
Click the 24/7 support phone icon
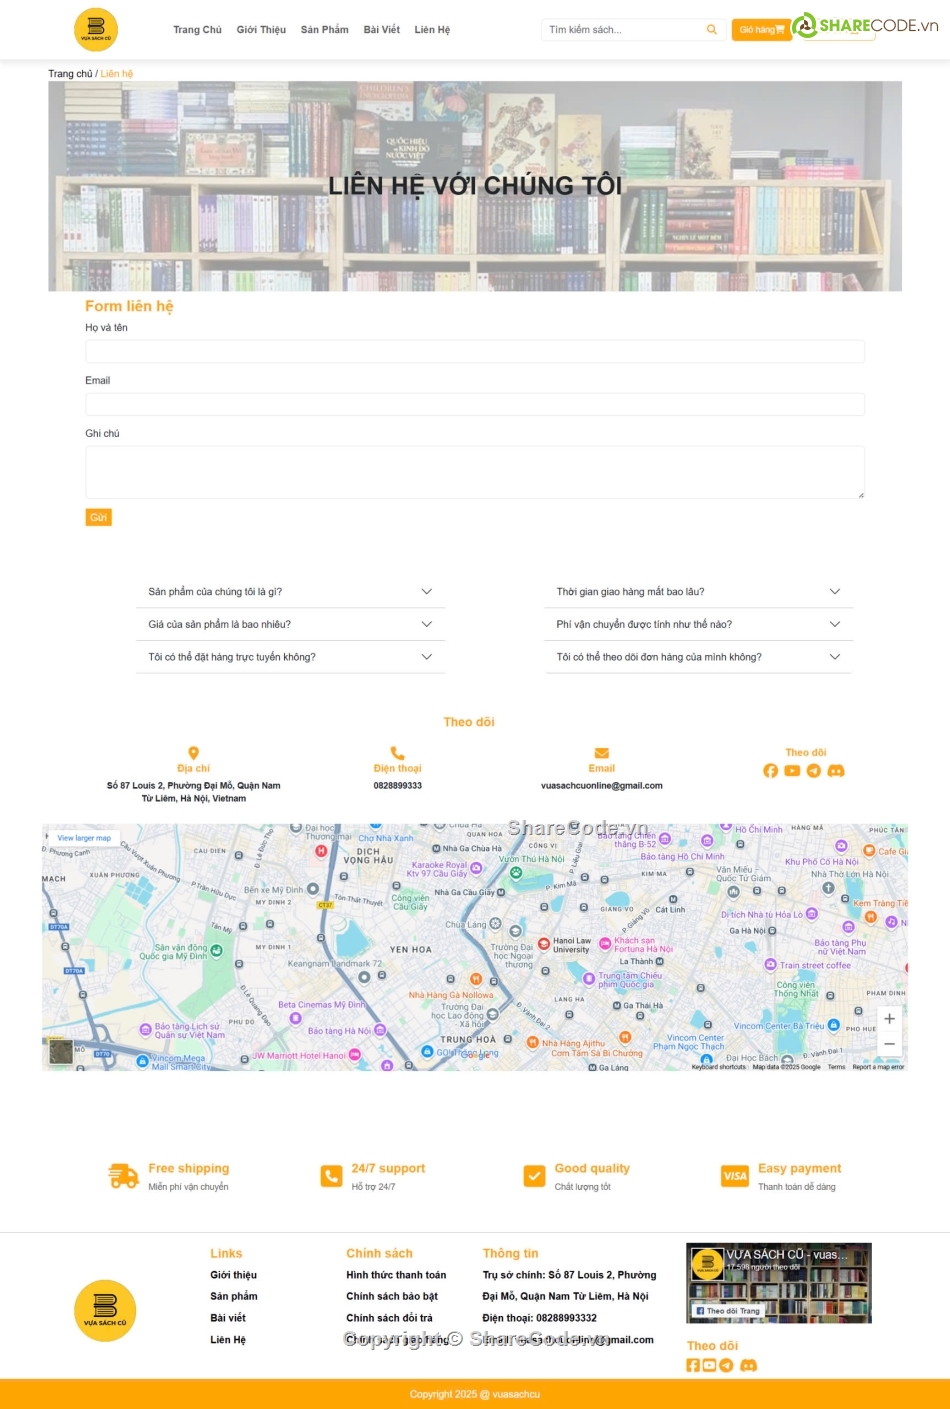click(331, 1176)
